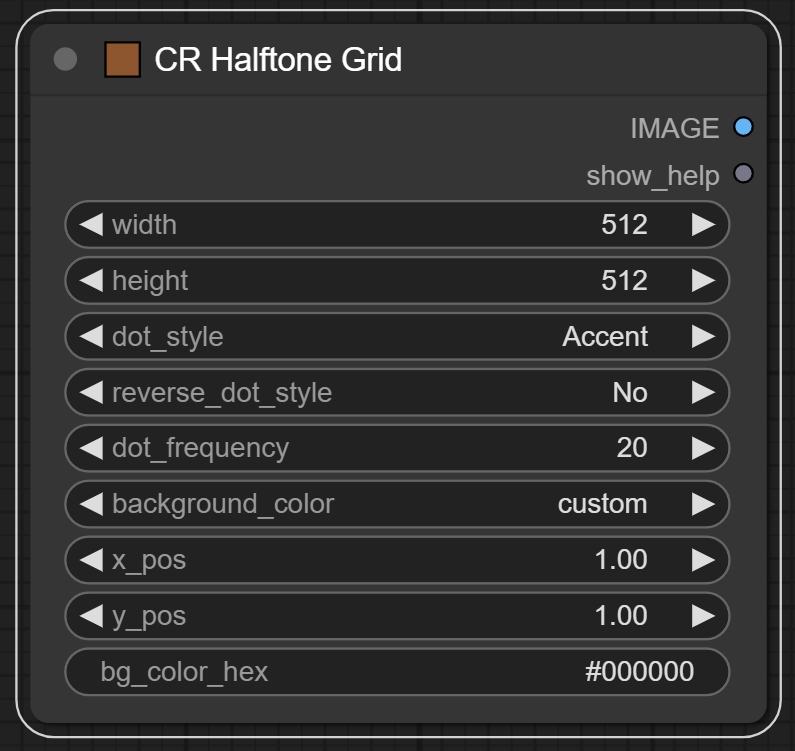Click the brown node color swatch
The image size is (795, 751).
pyautogui.click(x=122, y=60)
